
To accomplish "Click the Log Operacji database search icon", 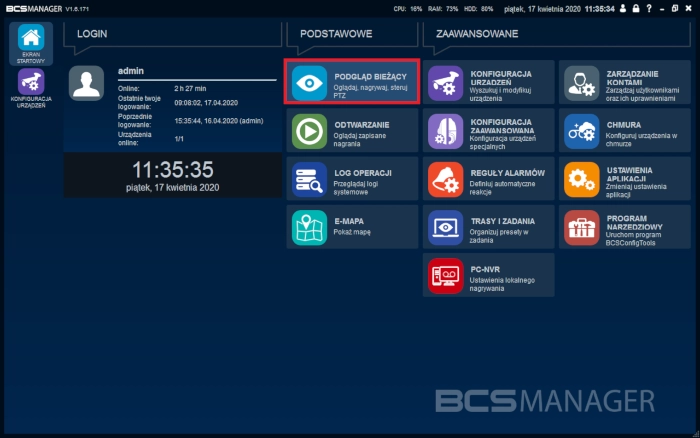I will pyautogui.click(x=309, y=179).
